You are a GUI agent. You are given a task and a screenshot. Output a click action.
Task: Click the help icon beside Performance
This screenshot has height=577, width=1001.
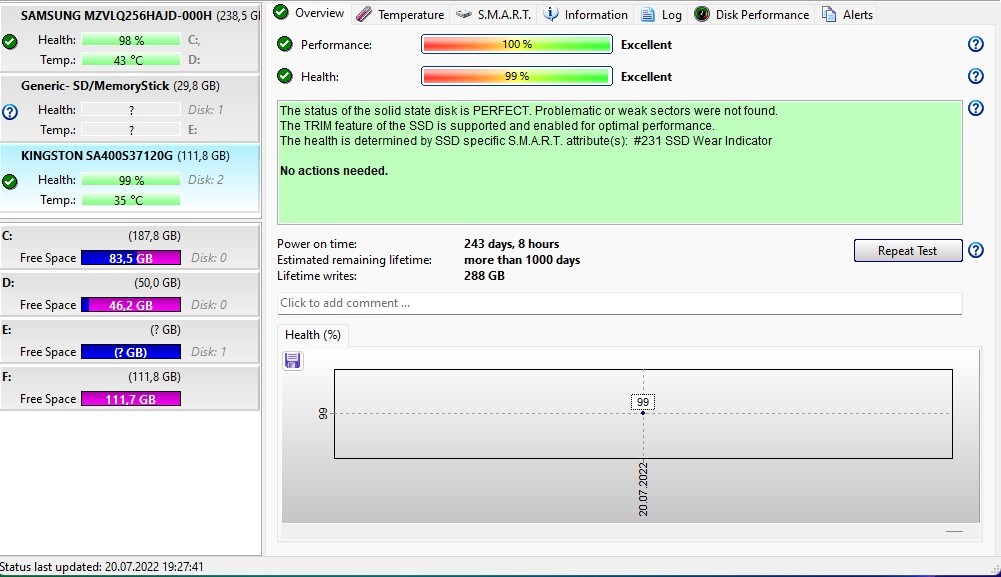pos(975,44)
